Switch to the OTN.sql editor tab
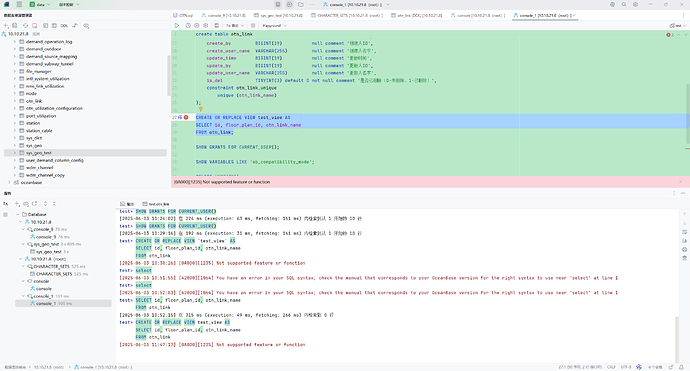This screenshot has width=690, height=371. pos(183,15)
